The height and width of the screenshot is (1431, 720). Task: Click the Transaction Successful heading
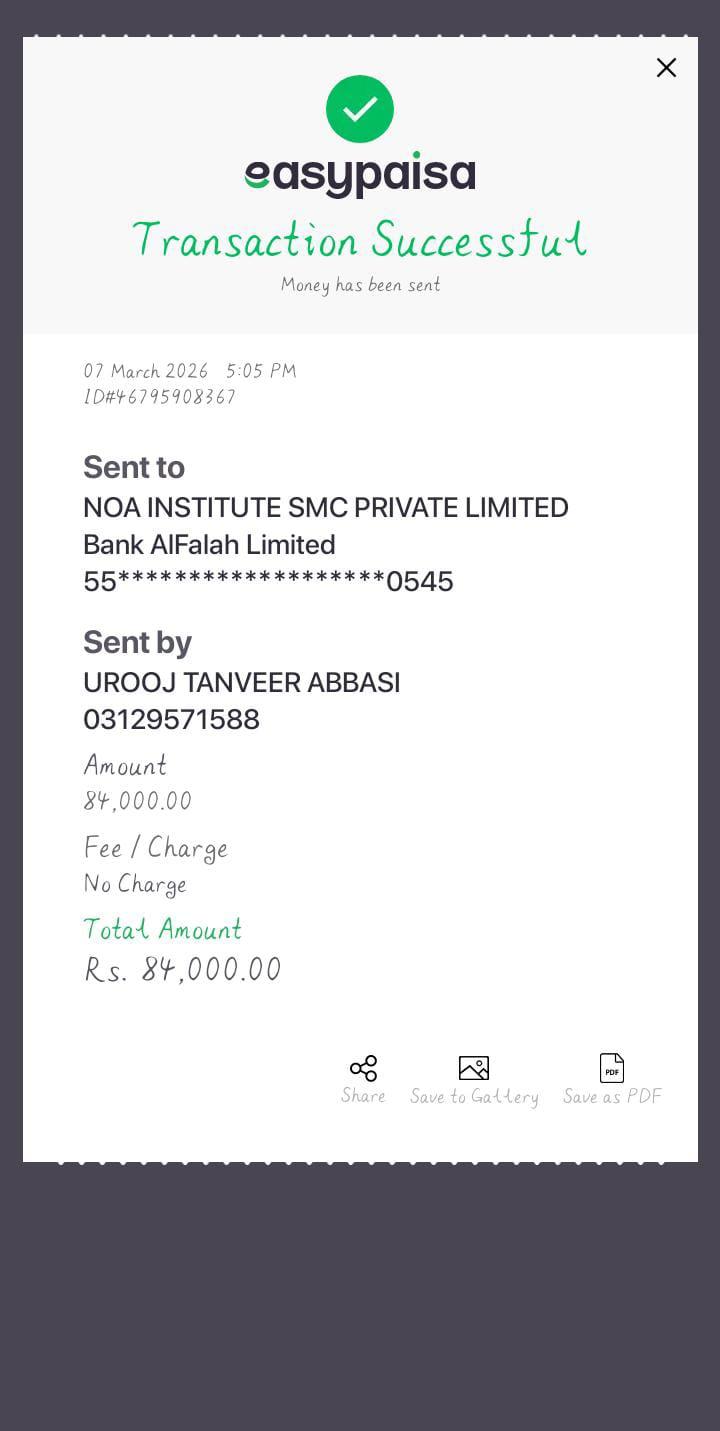click(x=360, y=240)
